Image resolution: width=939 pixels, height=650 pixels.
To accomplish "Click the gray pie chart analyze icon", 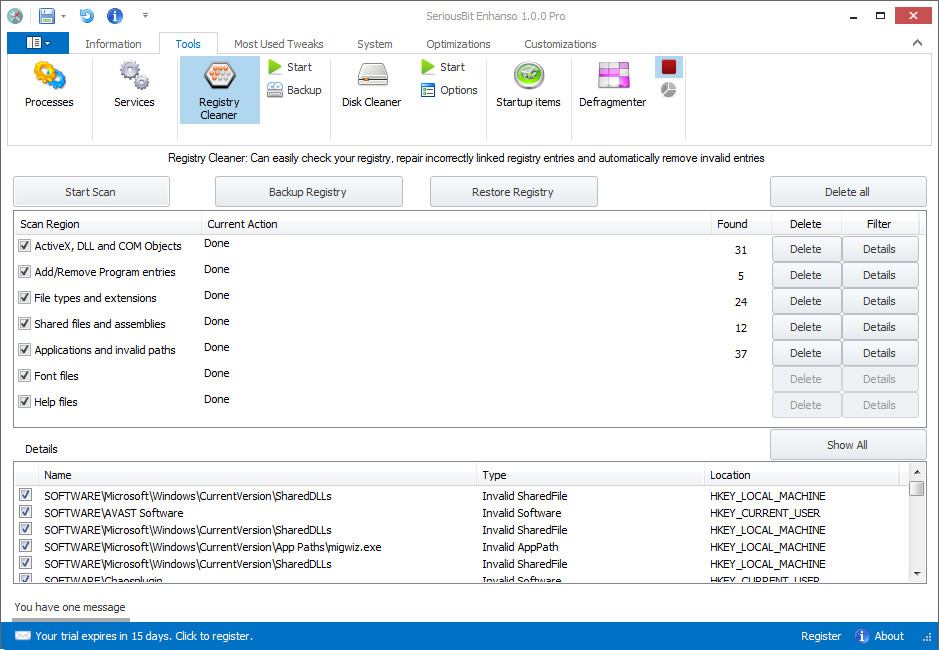I will [x=668, y=90].
